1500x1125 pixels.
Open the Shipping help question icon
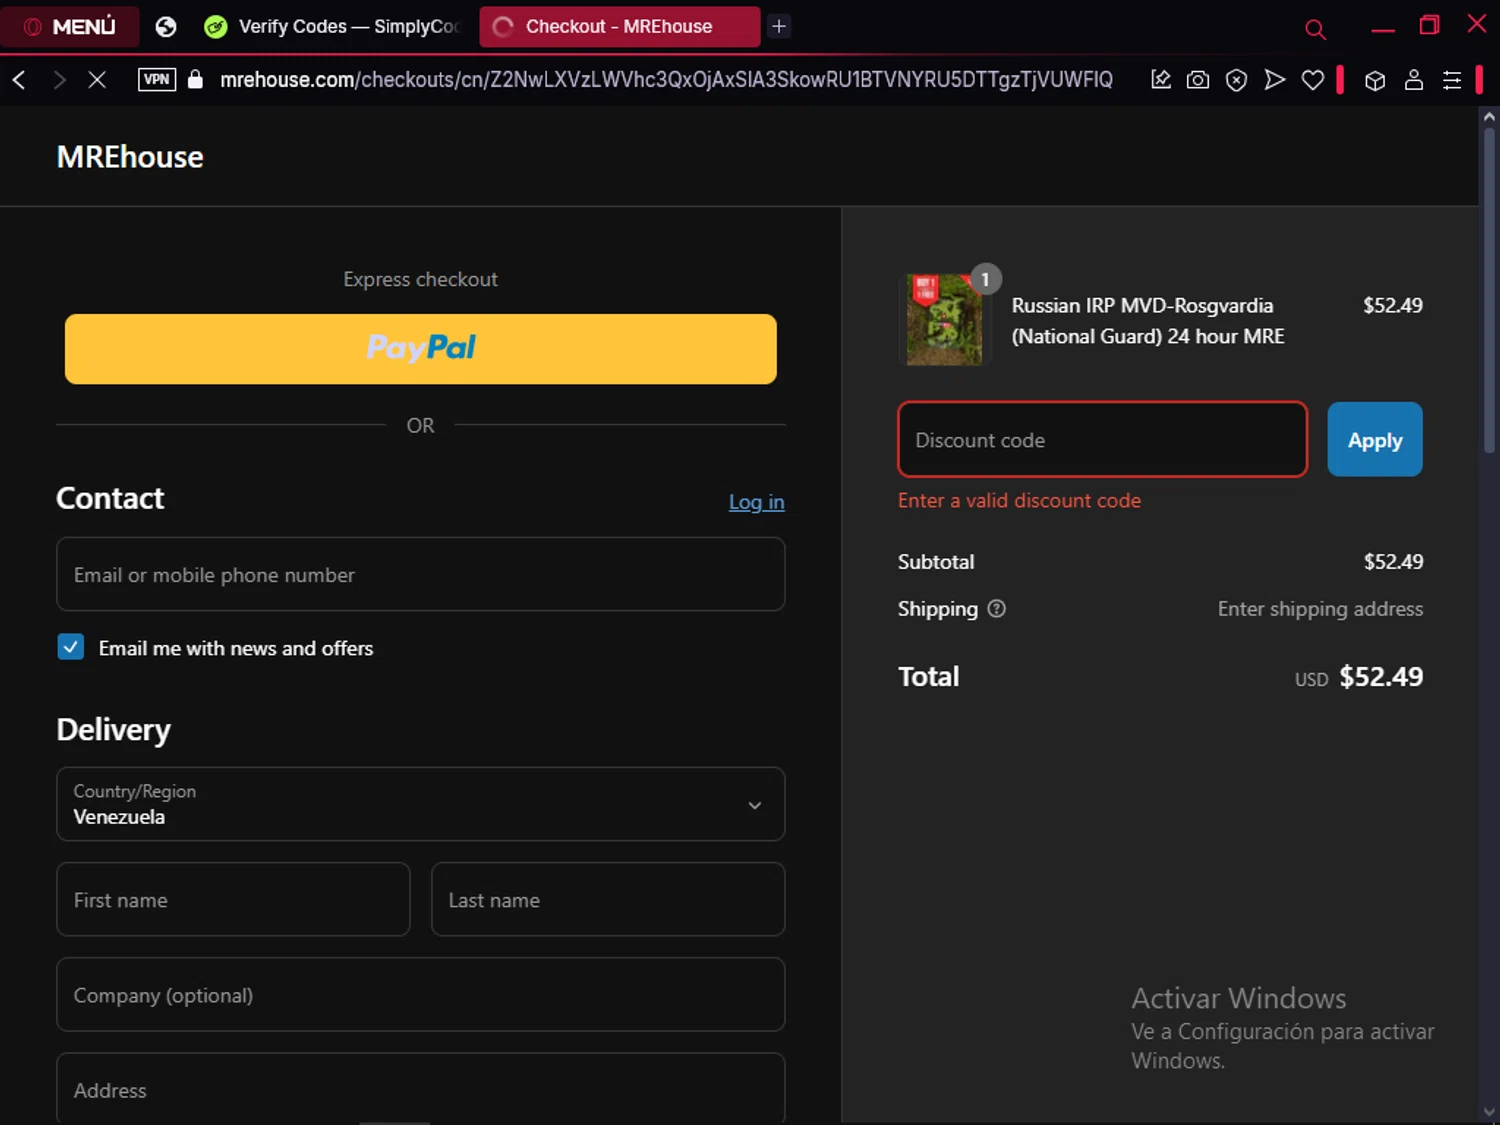pyautogui.click(x=997, y=608)
